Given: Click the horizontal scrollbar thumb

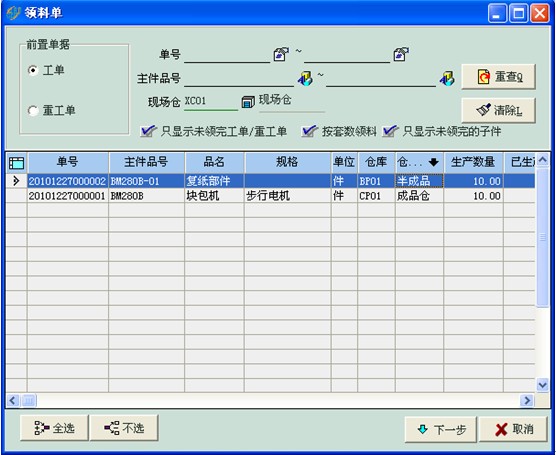Looking at the screenshot, I should [x=28, y=401].
